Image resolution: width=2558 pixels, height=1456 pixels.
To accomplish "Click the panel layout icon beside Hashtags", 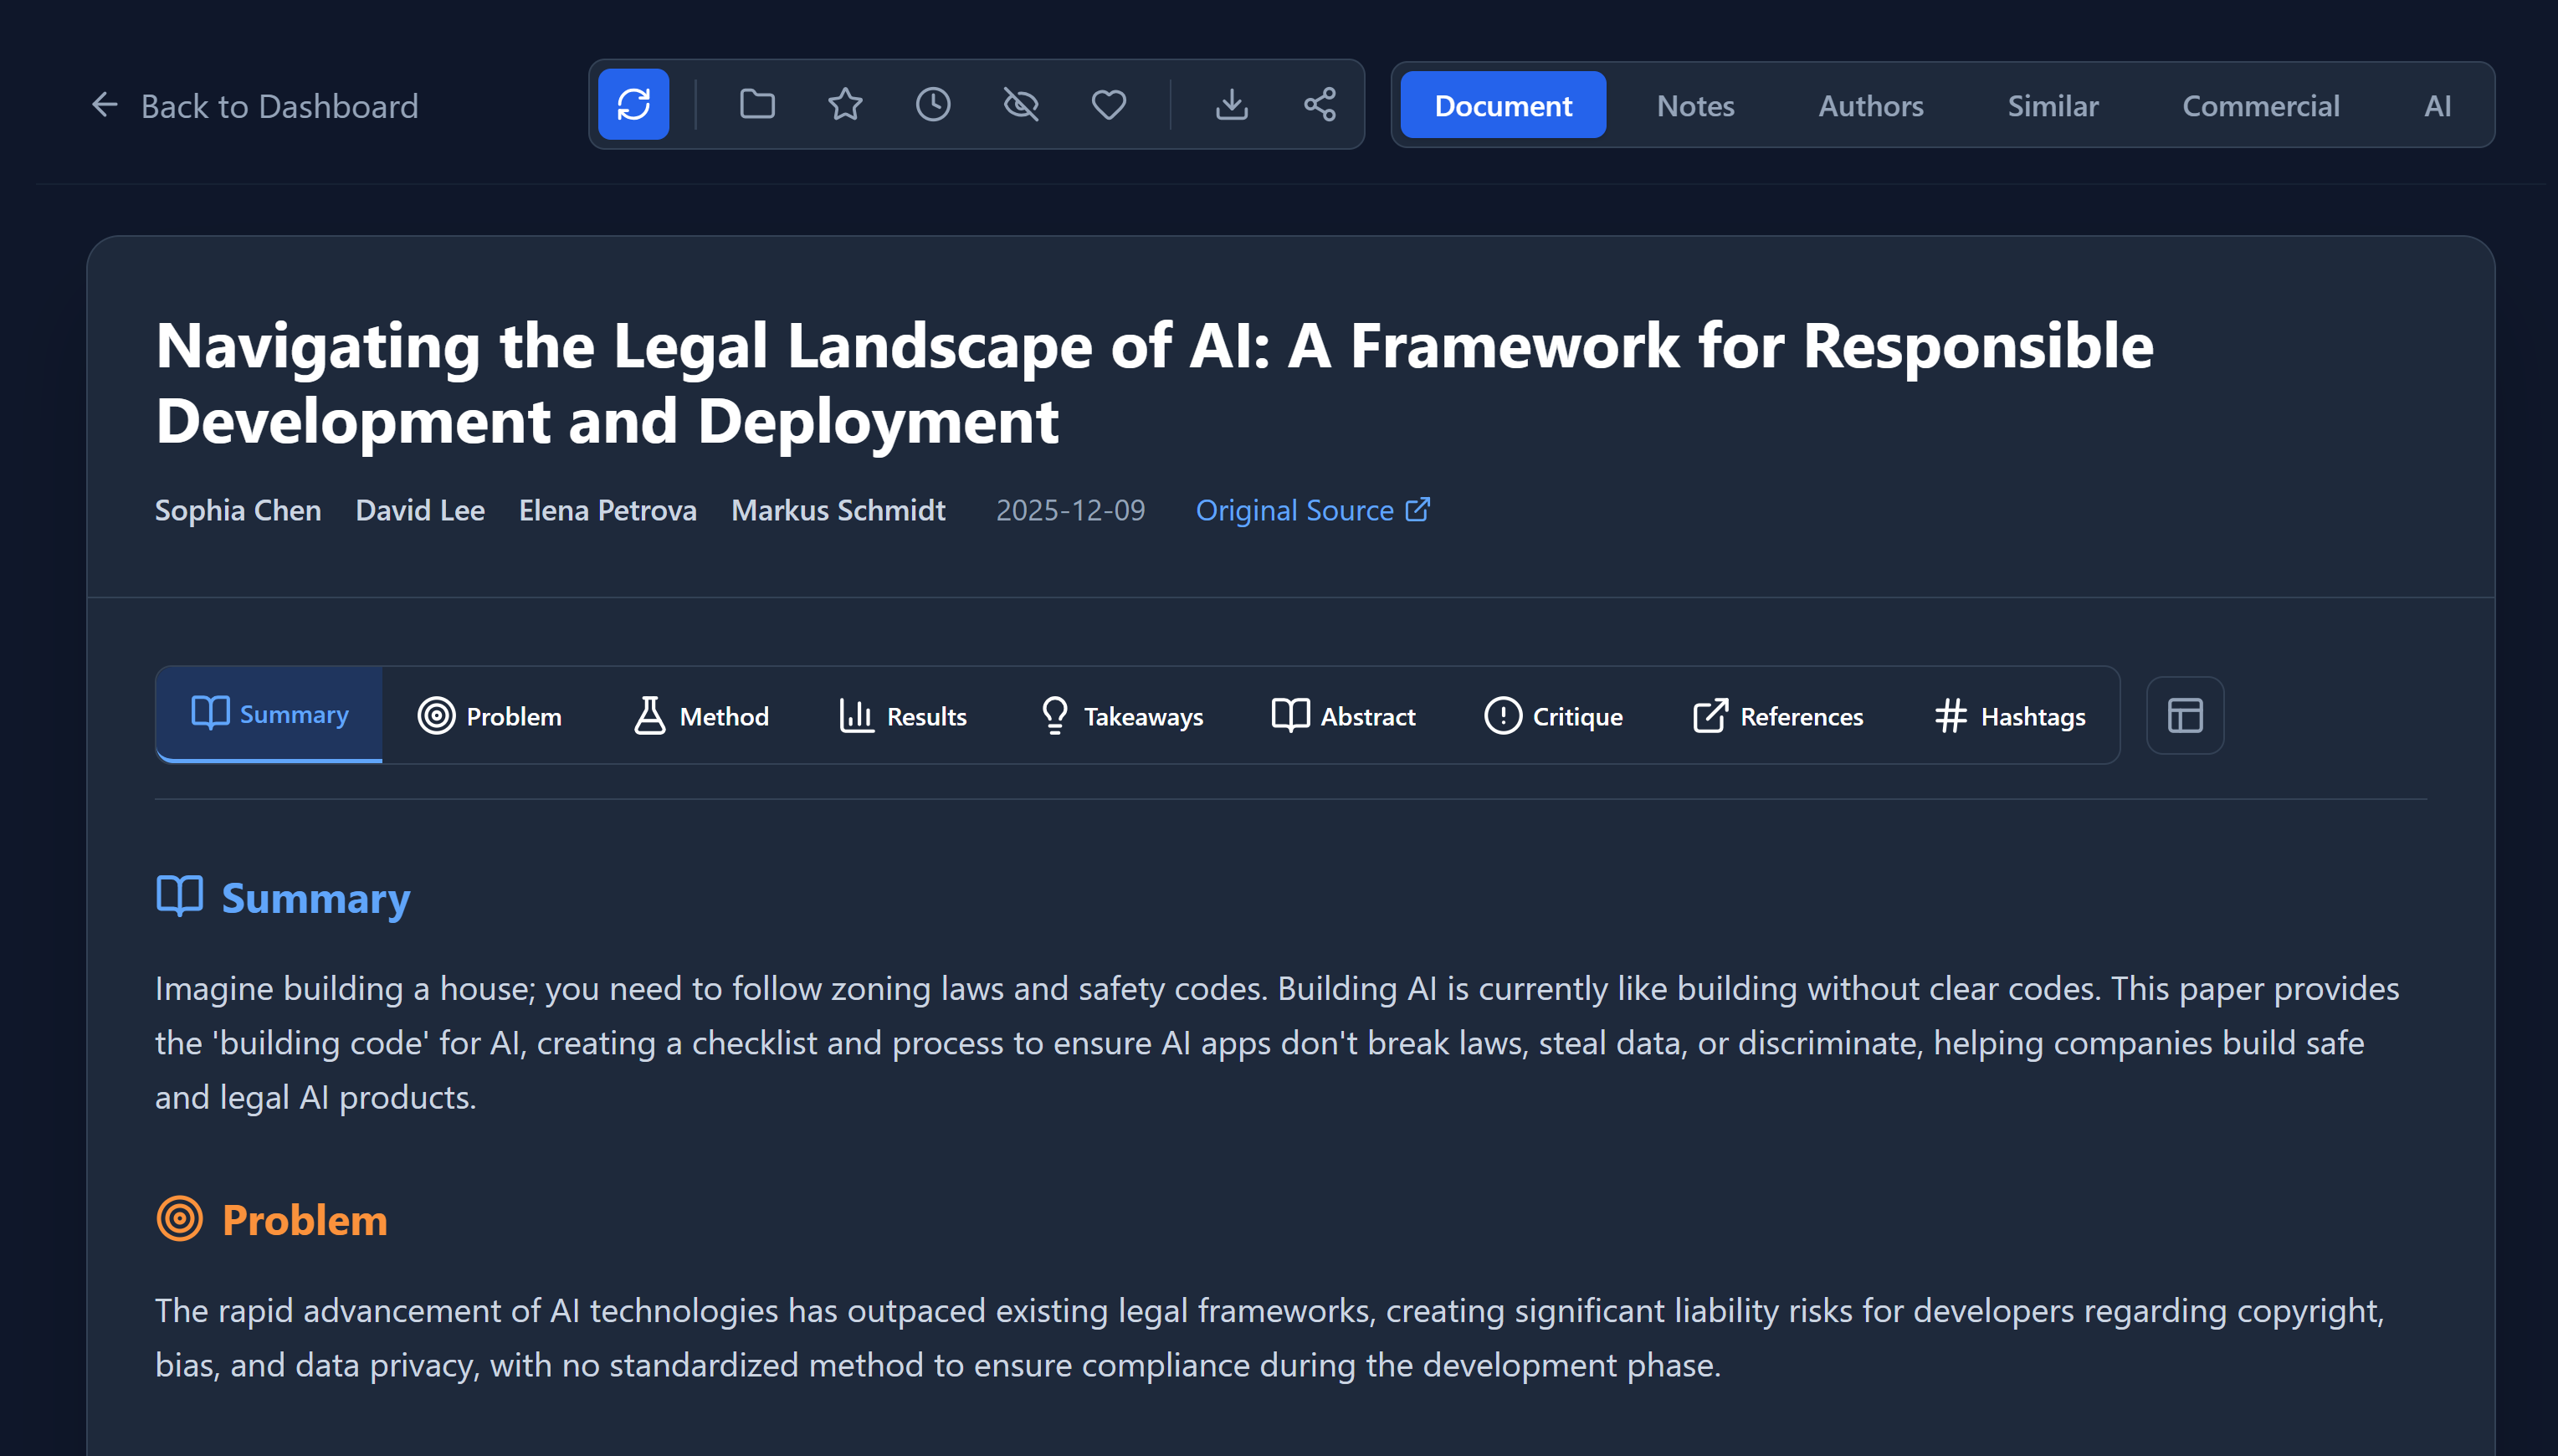I will [2184, 715].
